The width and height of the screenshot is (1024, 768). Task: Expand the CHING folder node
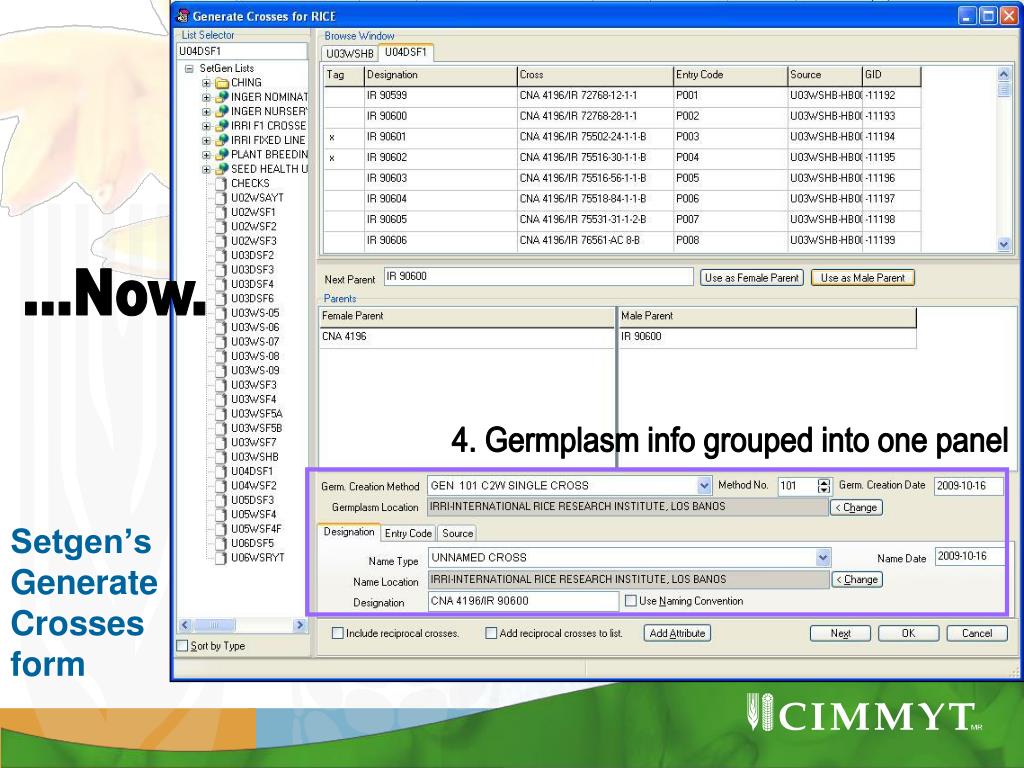206,83
